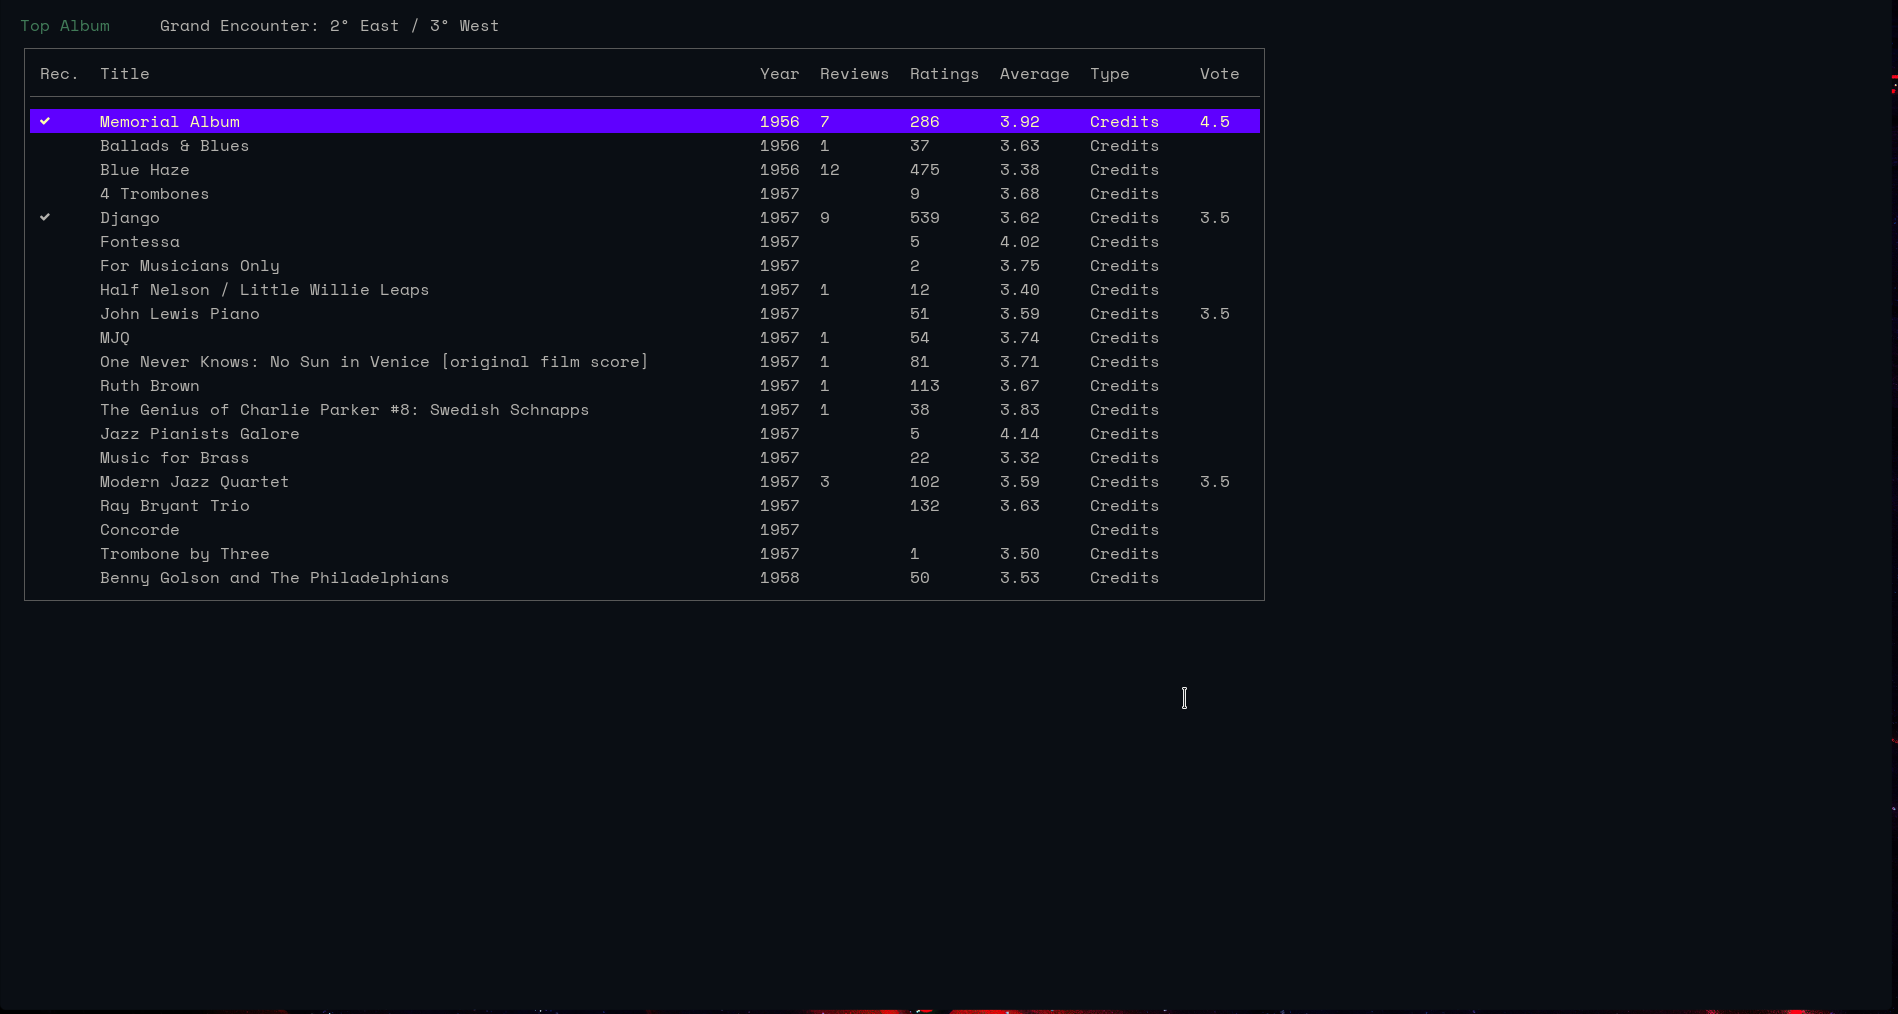This screenshot has height=1014, width=1898.
Task: Click ratings count 475 for Blue Haze
Action: point(925,170)
